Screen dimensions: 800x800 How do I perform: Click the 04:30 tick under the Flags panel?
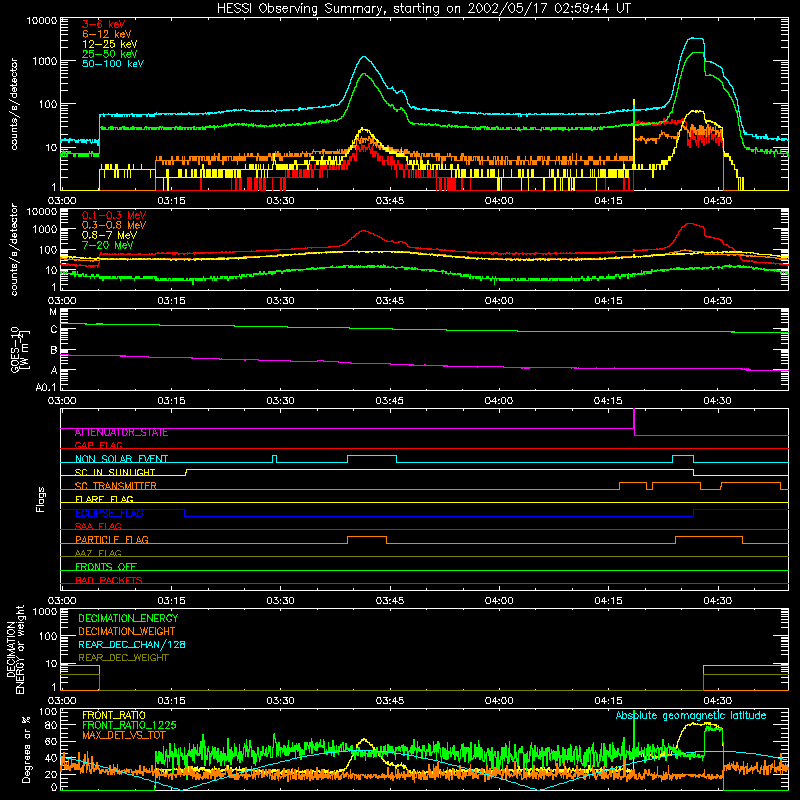pos(717,601)
